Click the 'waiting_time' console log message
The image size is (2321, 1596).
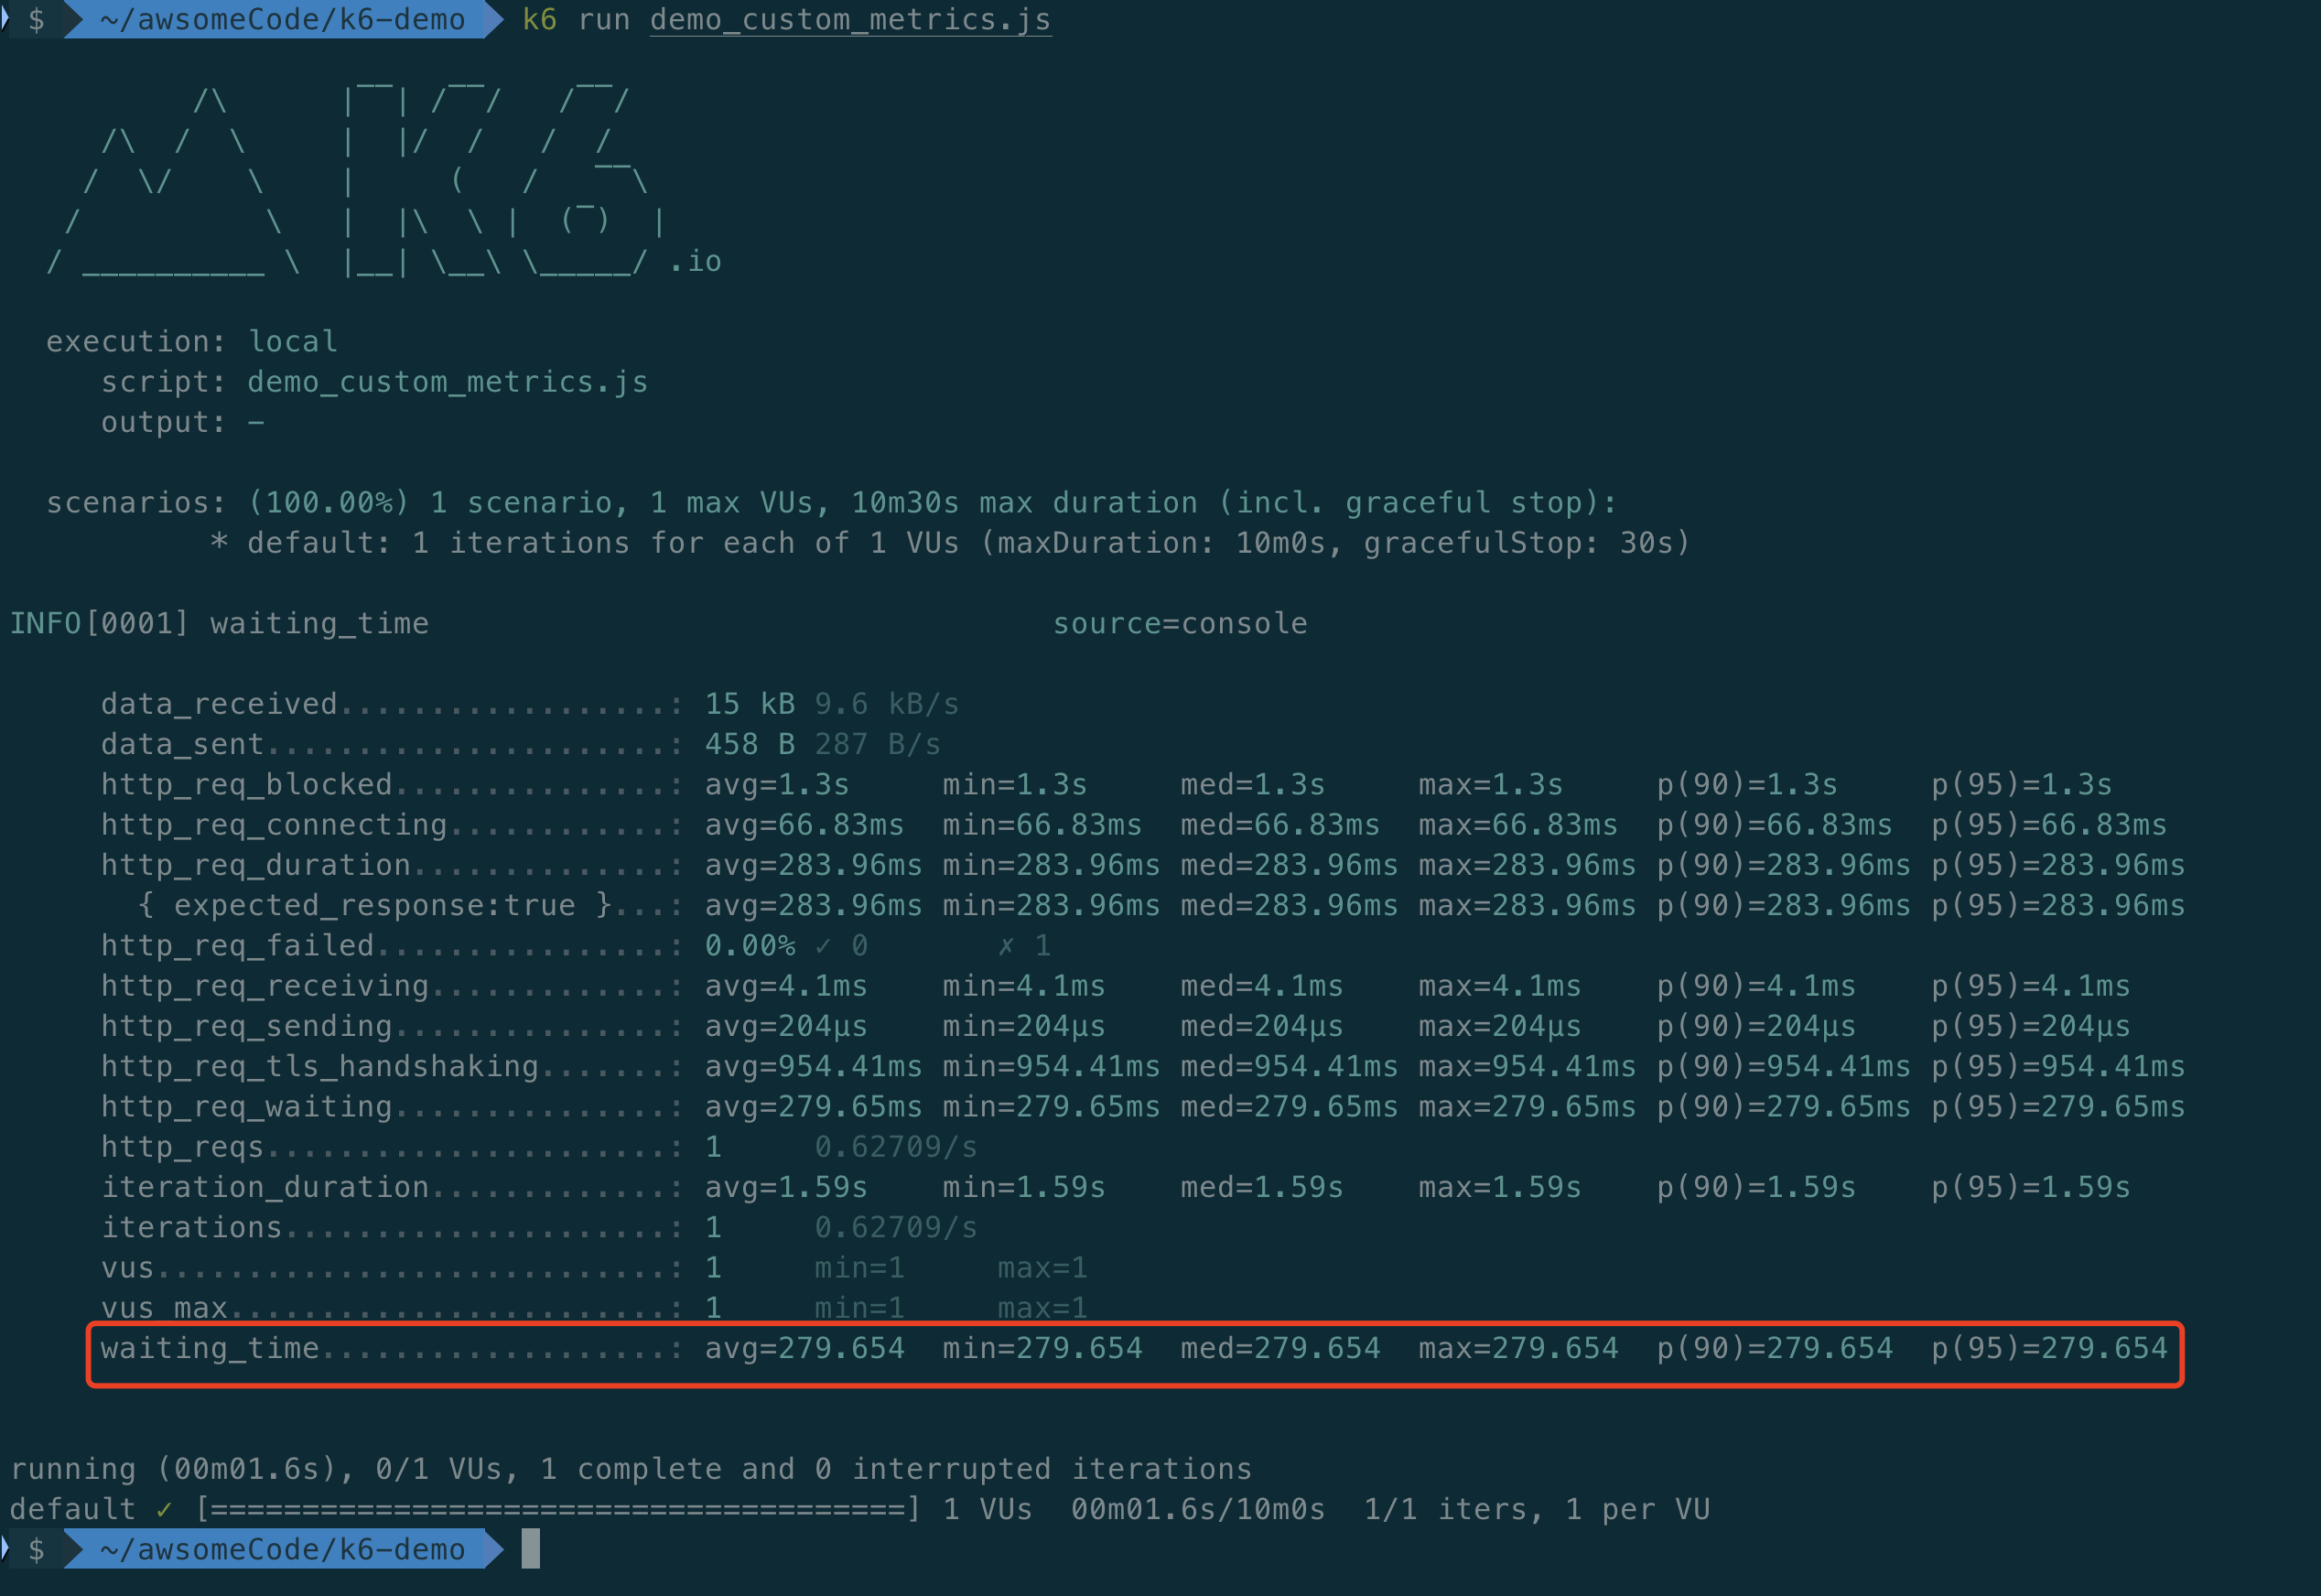(x=320, y=623)
